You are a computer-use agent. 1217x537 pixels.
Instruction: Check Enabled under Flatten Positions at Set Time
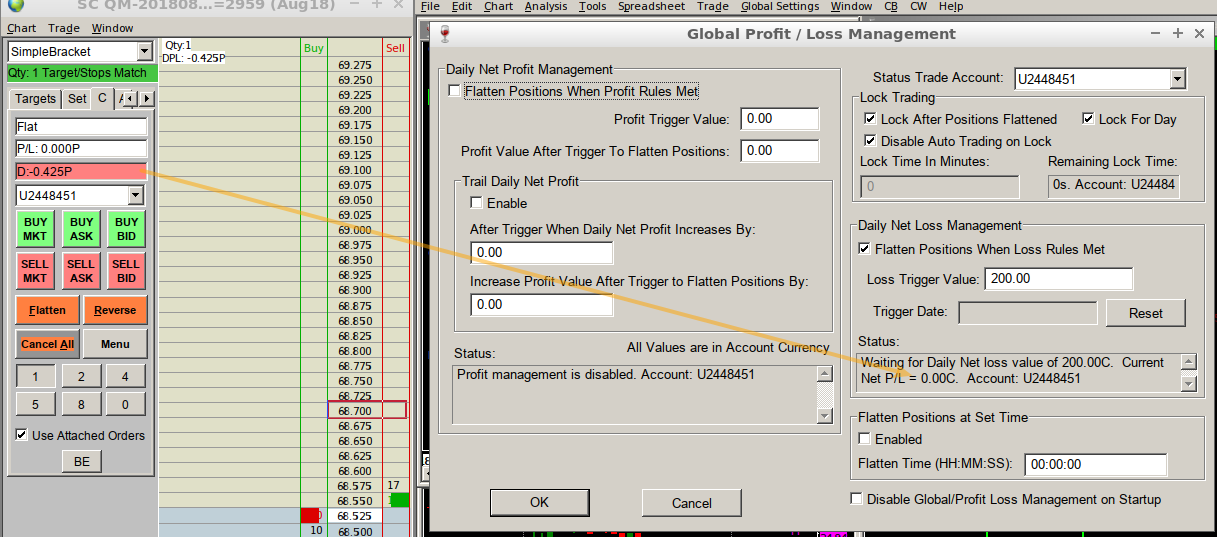click(x=865, y=439)
